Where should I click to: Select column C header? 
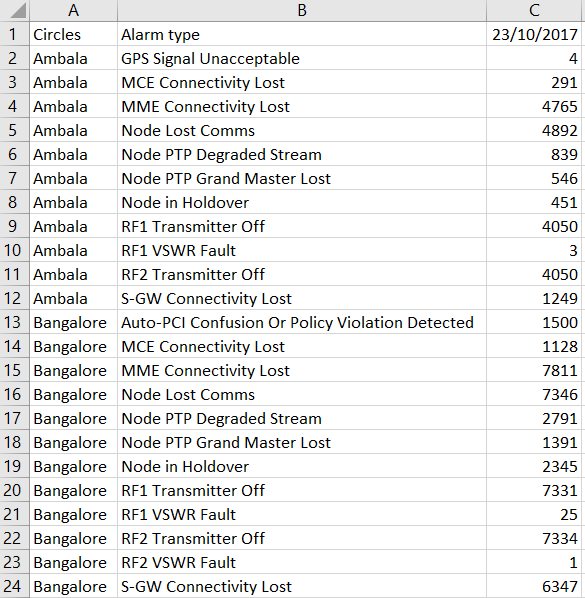(534, 10)
